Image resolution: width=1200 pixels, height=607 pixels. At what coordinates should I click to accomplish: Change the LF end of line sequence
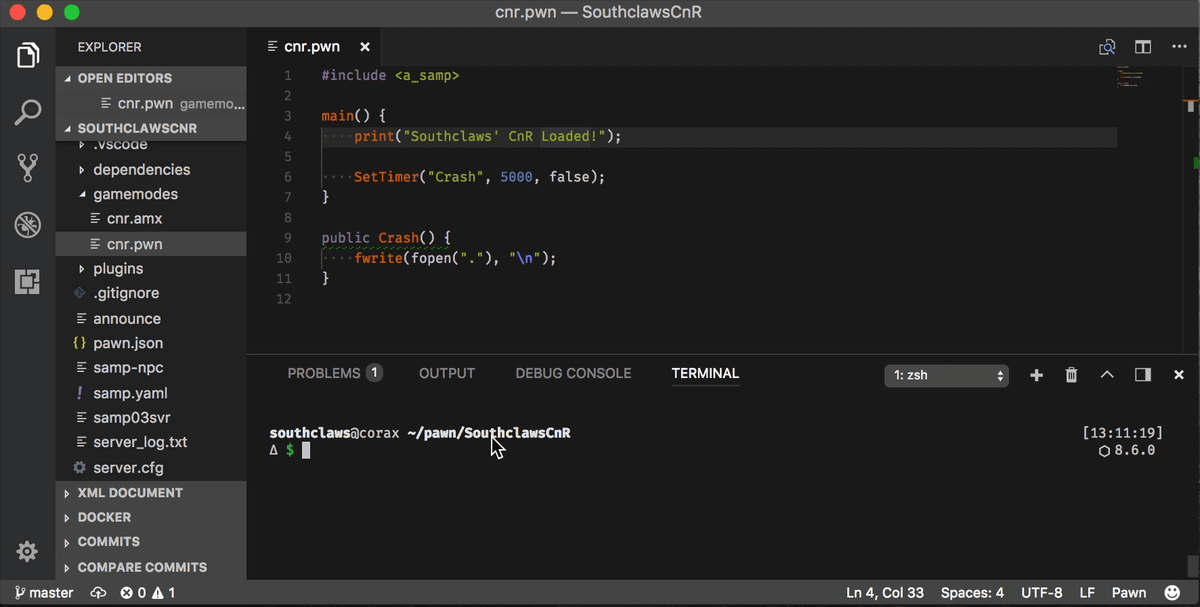click(1087, 593)
